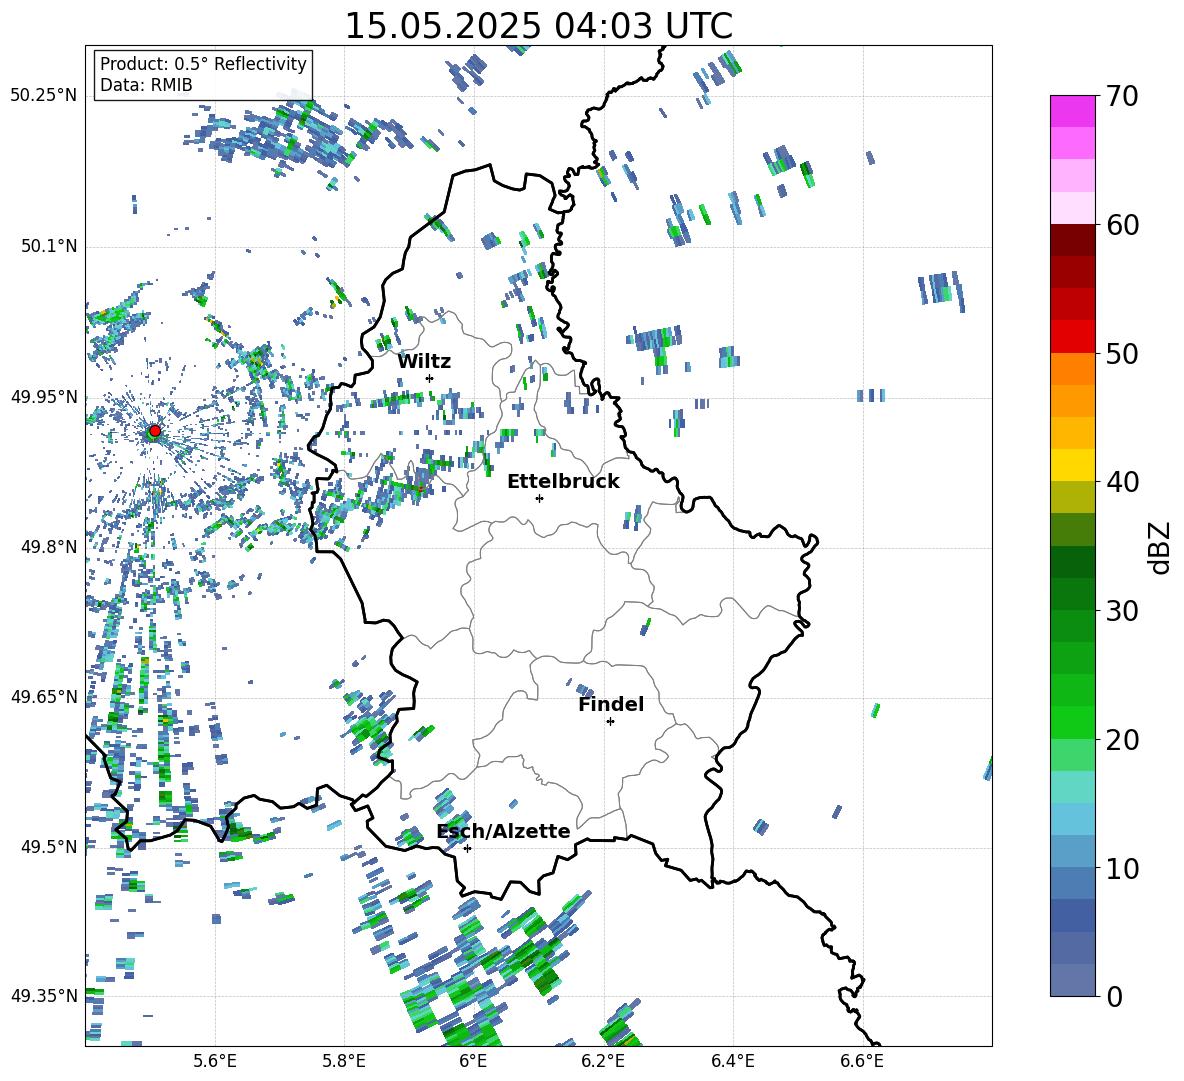Click the 5.8°E longitude label
The image size is (1184, 1081).
coord(344,1061)
